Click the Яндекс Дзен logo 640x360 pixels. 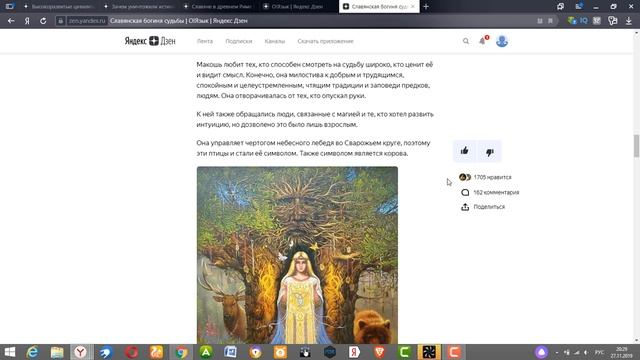[x=150, y=41]
